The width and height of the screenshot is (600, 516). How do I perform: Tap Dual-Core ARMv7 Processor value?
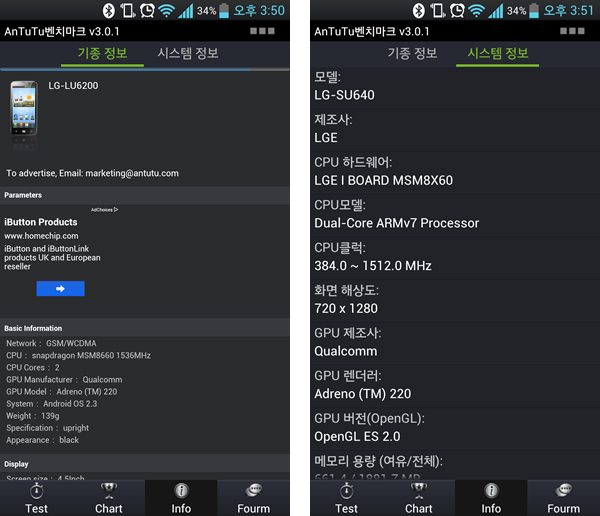[x=396, y=223]
